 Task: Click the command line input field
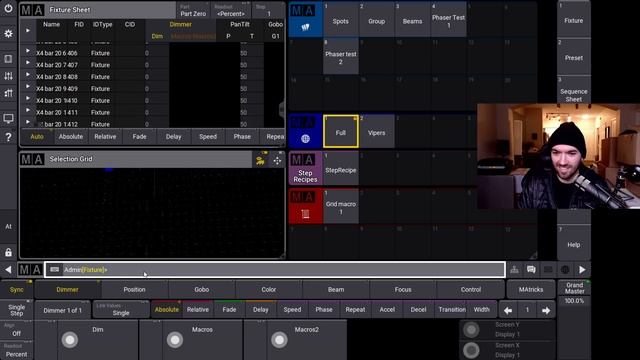[x=275, y=270]
